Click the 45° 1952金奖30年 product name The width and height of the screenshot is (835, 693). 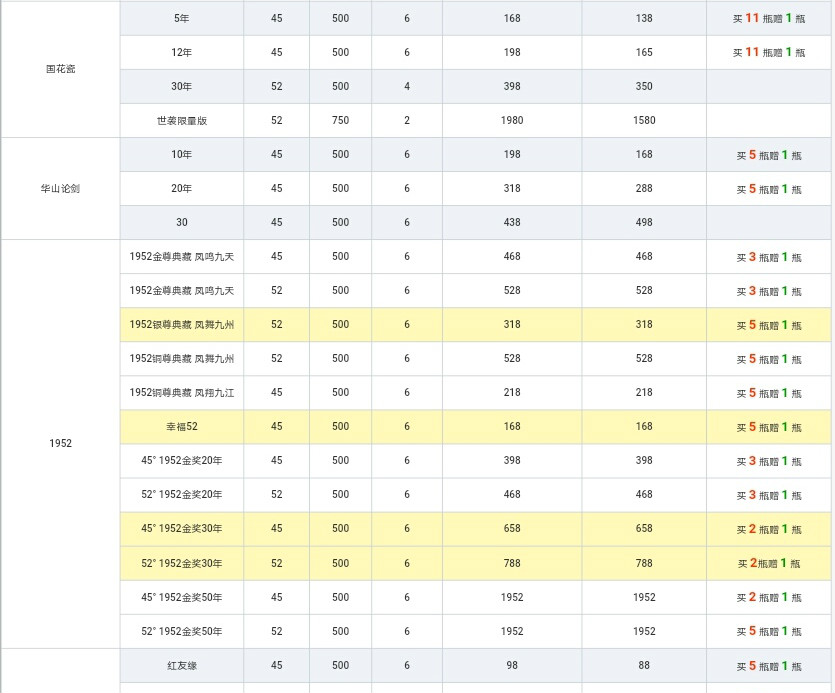click(182, 529)
